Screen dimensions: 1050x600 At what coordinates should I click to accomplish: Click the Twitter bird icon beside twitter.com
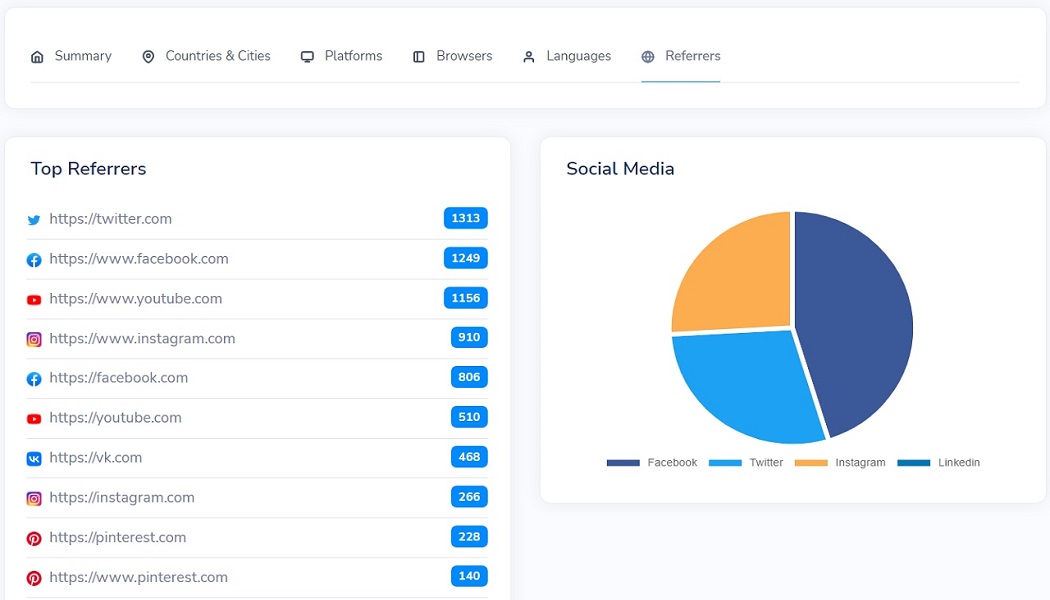pyautogui.click(x=34, y=220)
